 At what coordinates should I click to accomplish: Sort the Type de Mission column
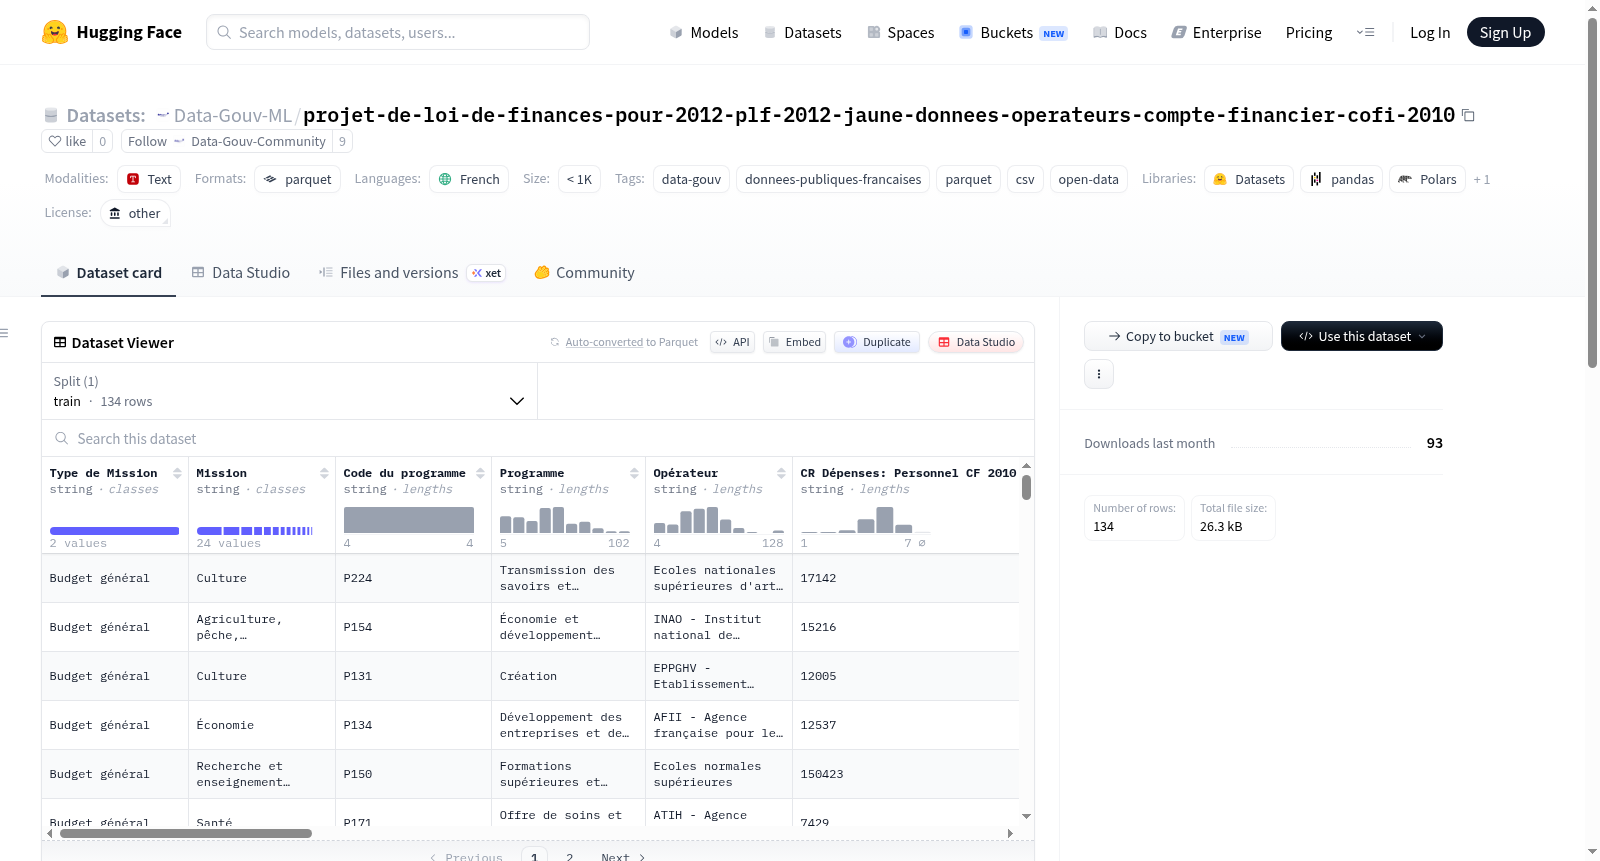coord(177,473)
